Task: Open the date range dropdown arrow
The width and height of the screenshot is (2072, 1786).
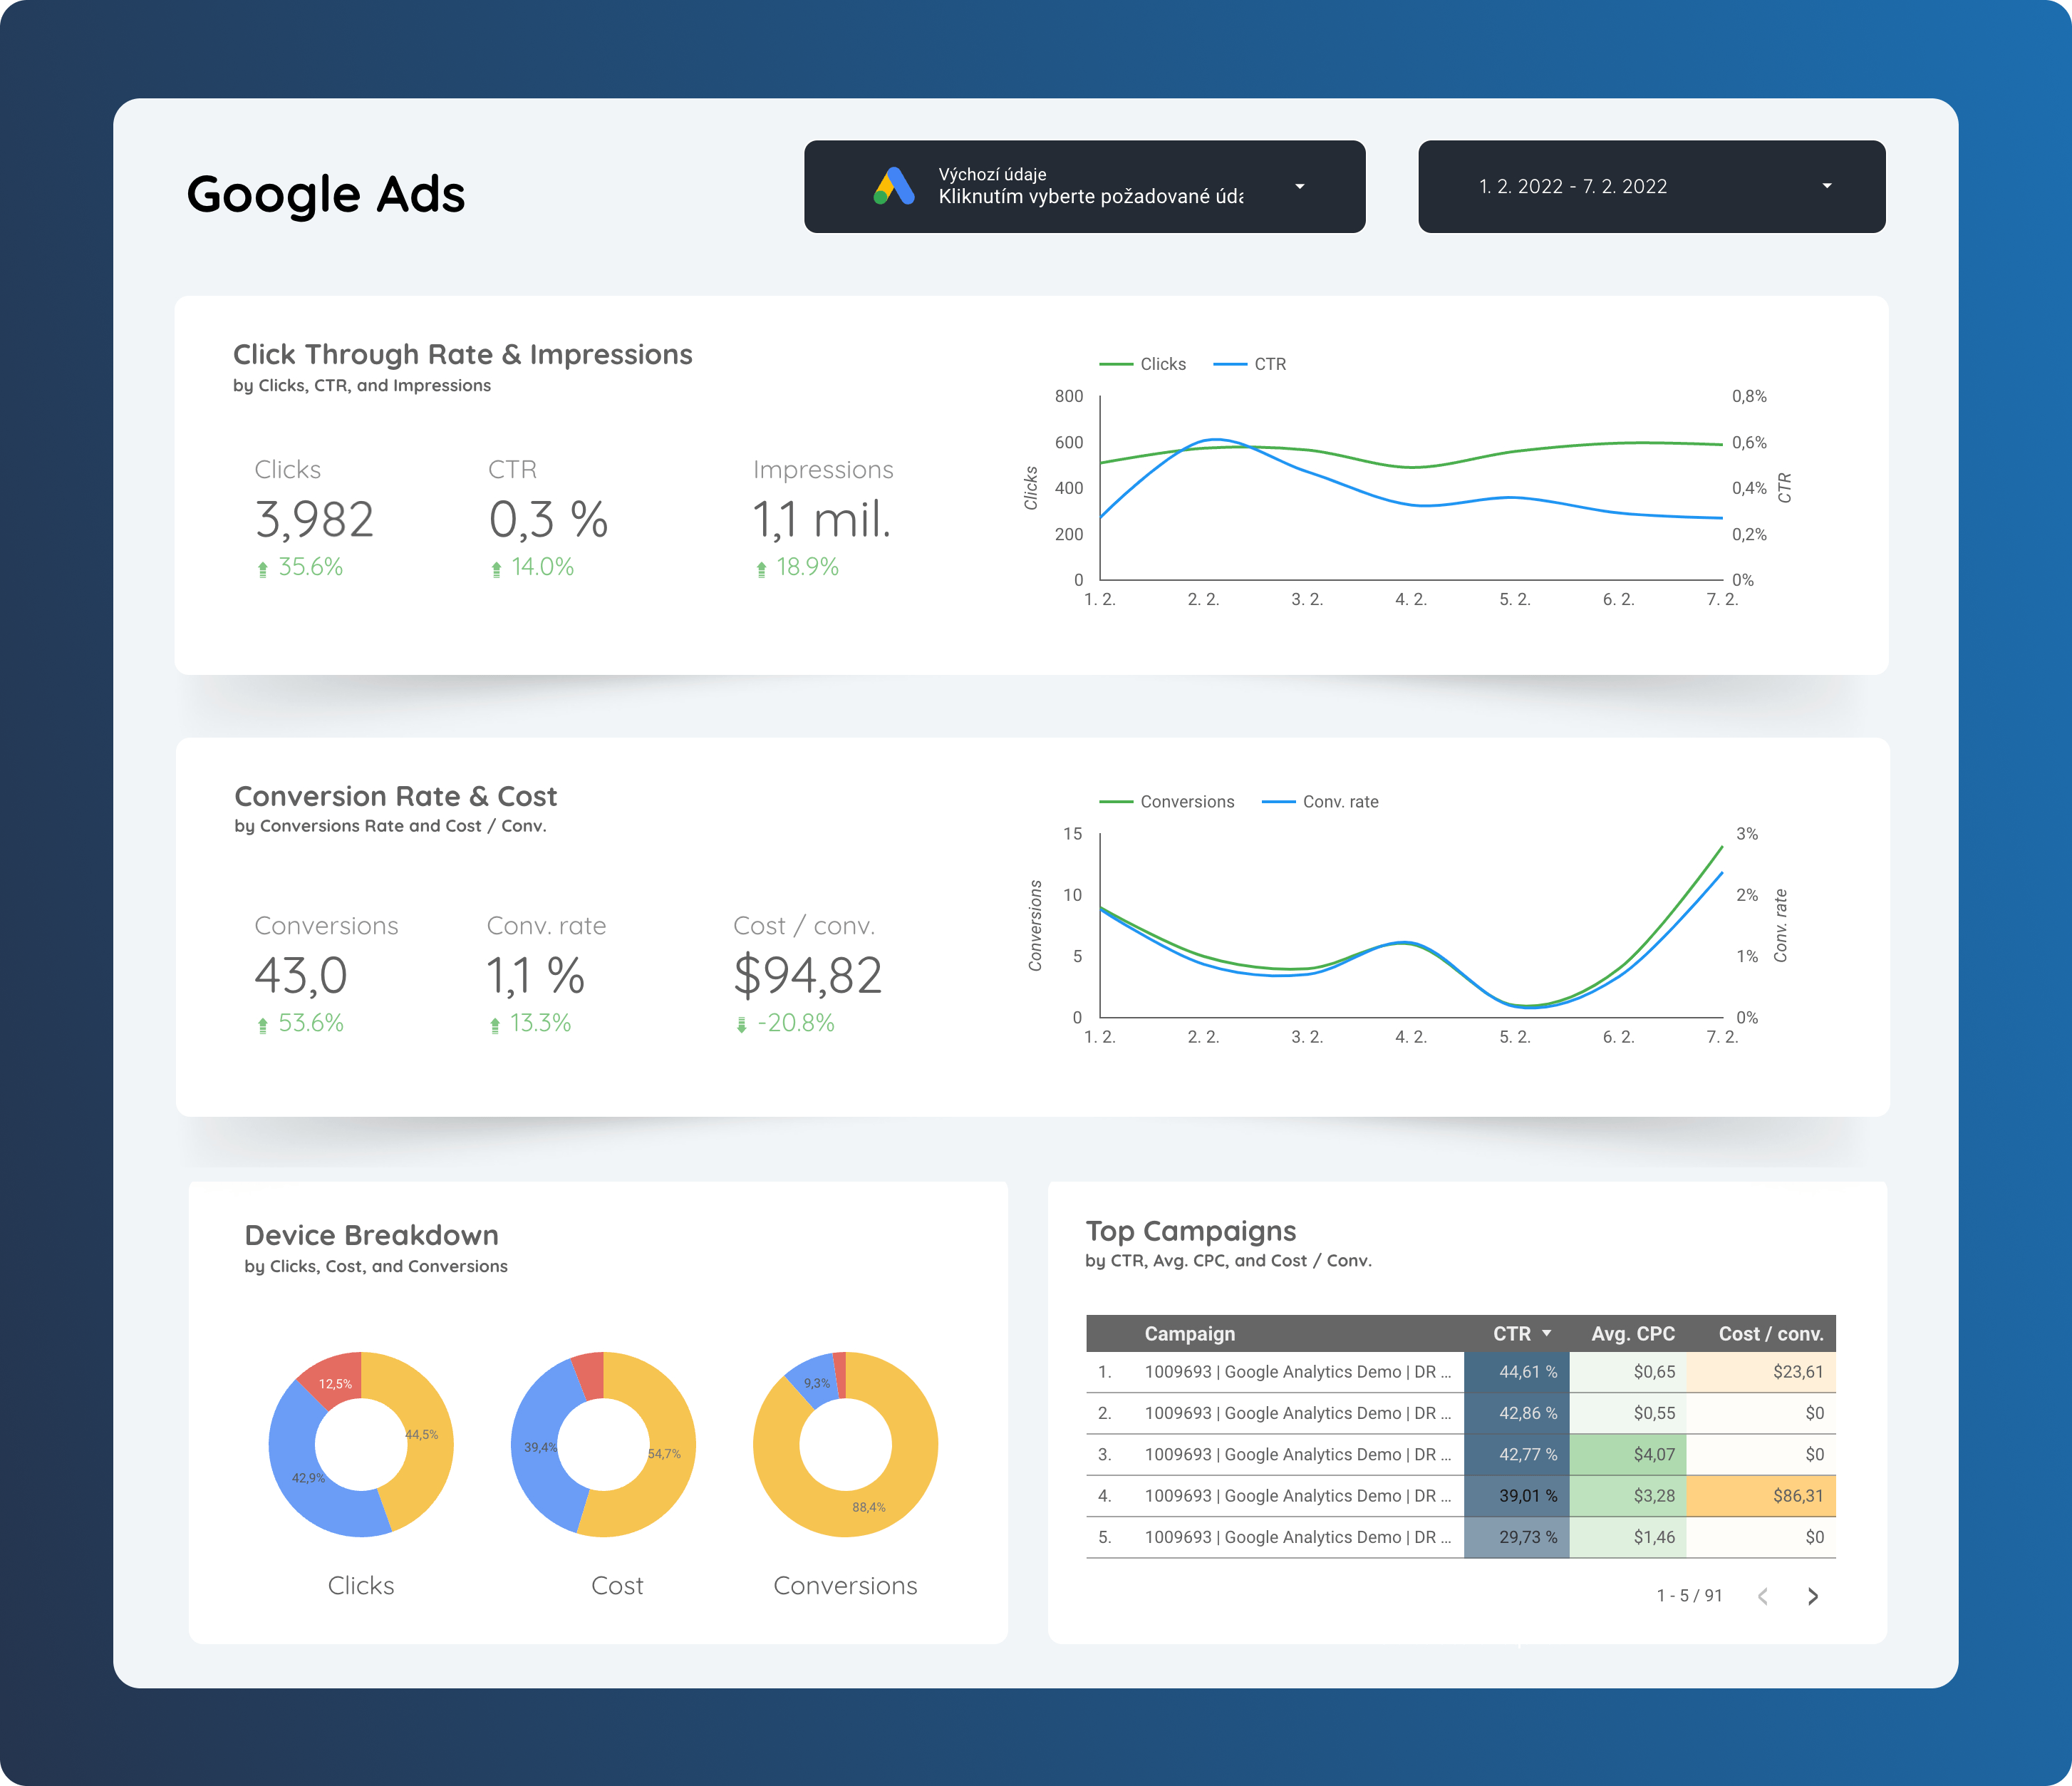Action: 1827,186
